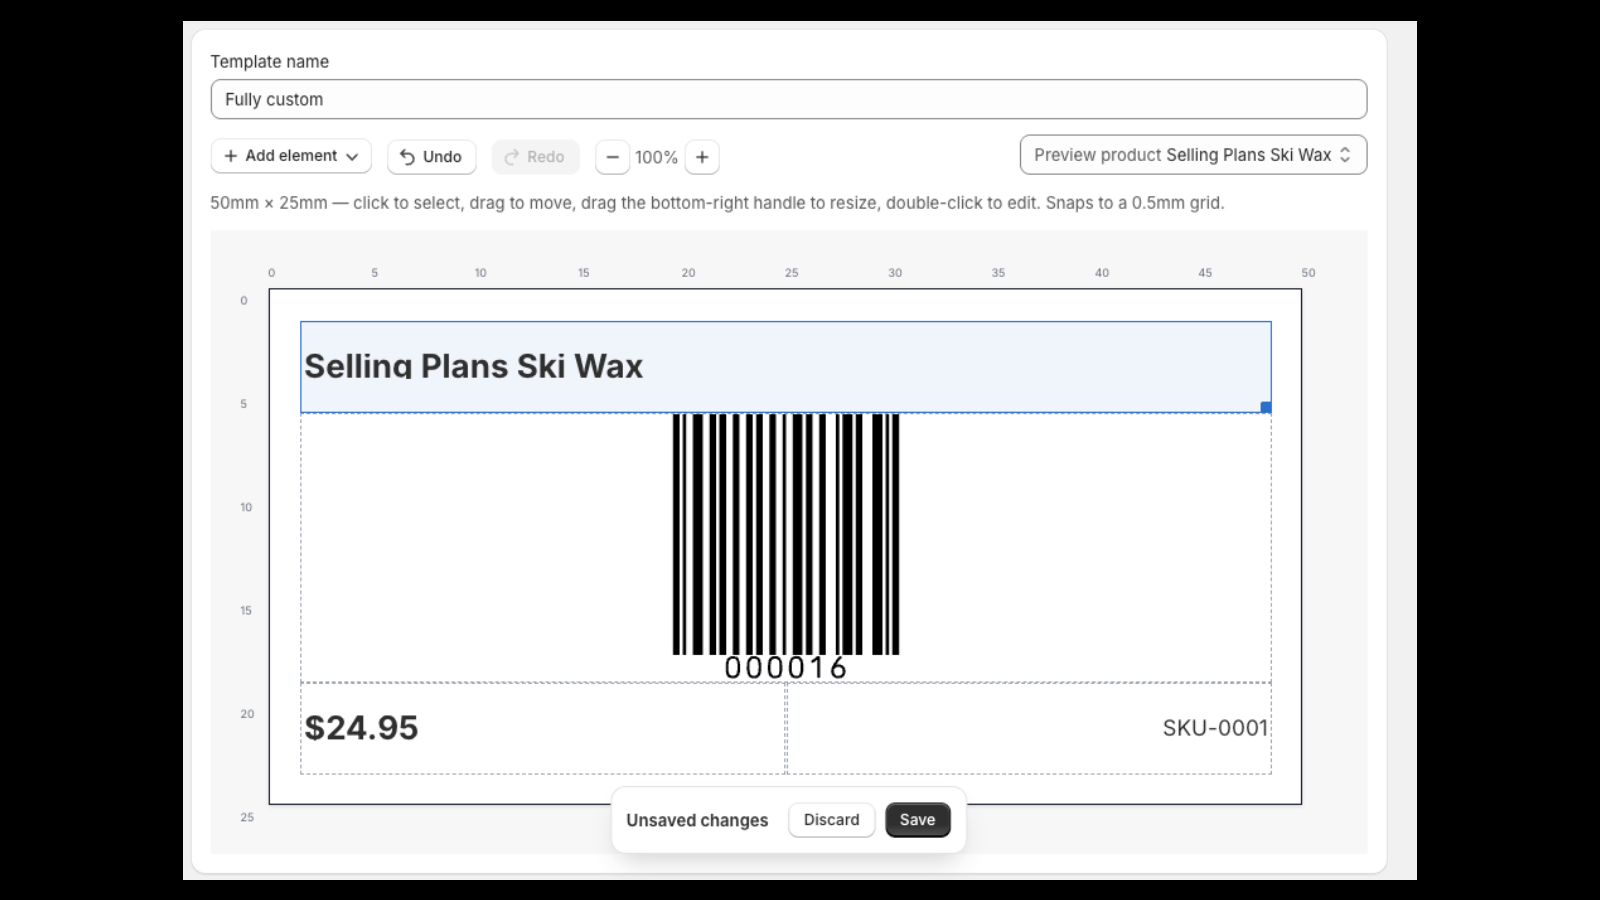This screenshot has width=1600, height=900.
Task: Open the Preview product selector
Action: click(x=1193, y=155)
